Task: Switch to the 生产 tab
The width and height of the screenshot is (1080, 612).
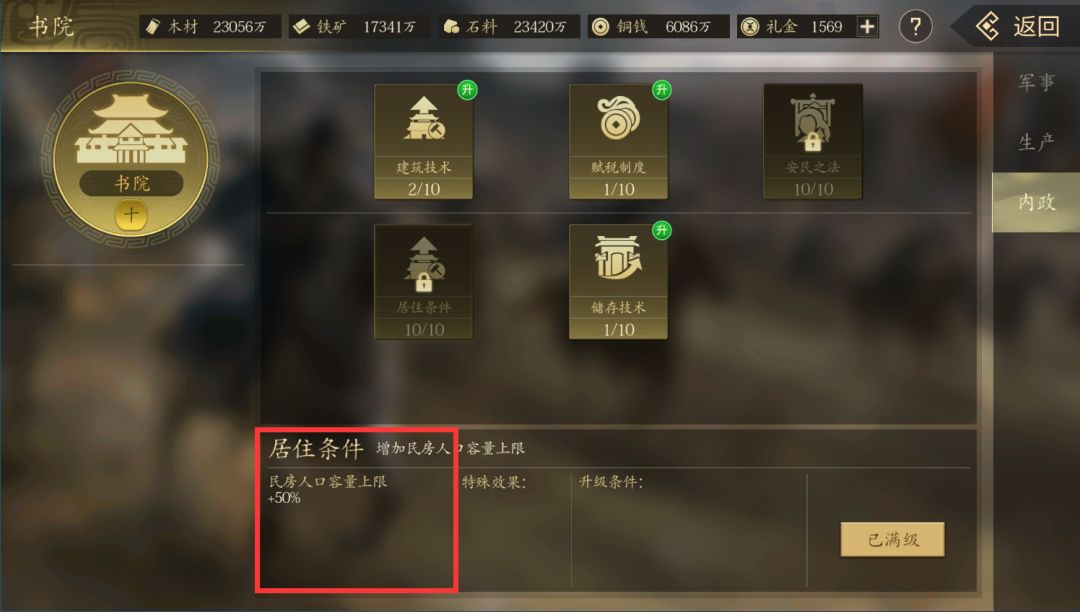Action: tap(1036, 142)
